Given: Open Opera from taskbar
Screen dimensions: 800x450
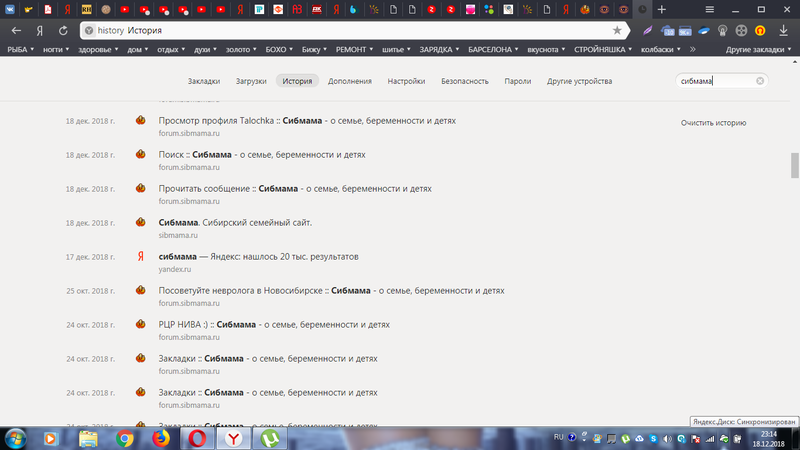Looking at the screenshot, I should point(197,438).
